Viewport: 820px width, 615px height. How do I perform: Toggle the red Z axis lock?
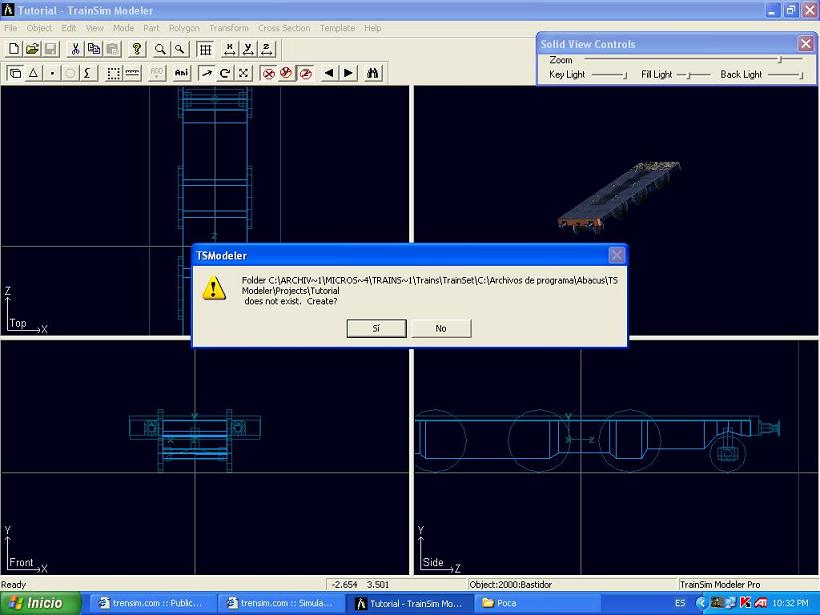306,73
